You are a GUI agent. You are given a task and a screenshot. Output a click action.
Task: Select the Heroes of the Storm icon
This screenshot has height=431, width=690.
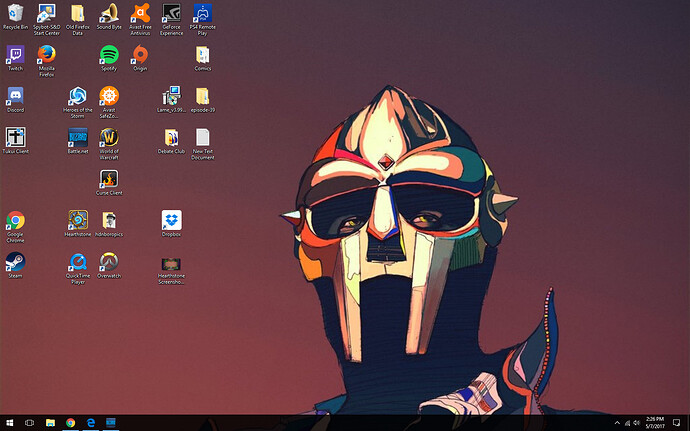coord(77,97)
